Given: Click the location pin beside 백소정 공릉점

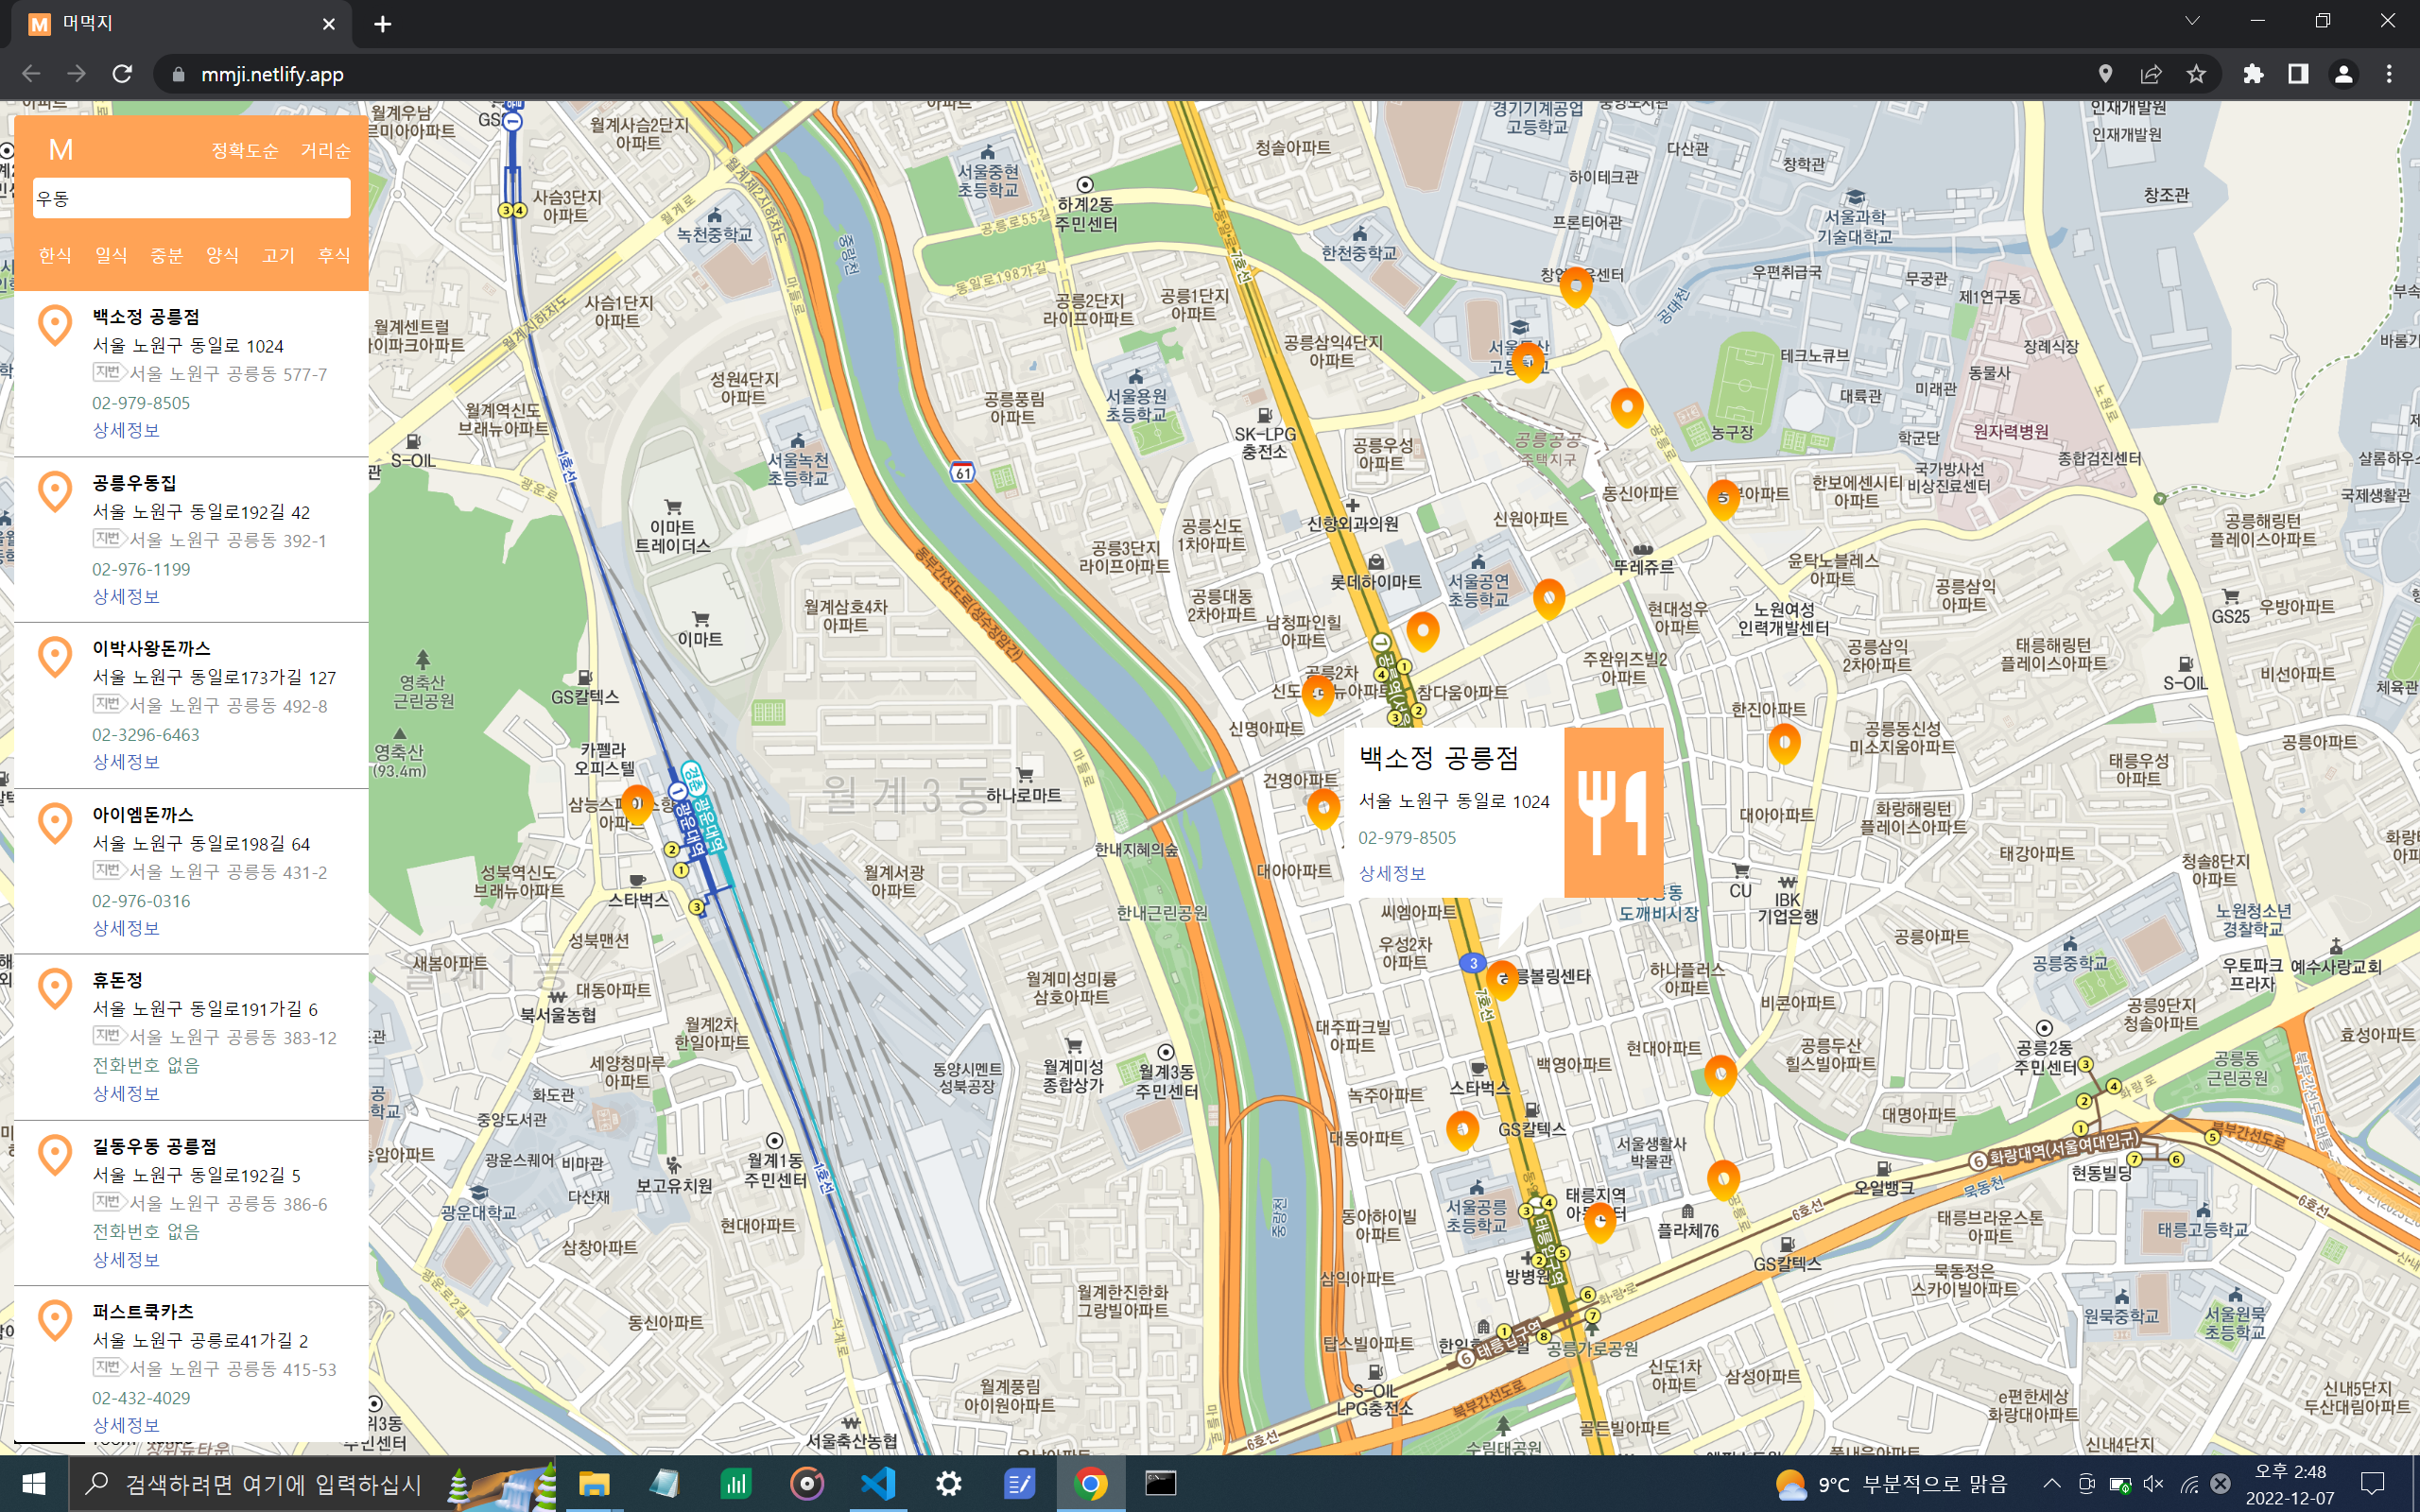Looking at the screenshot, I should [55, 325].
